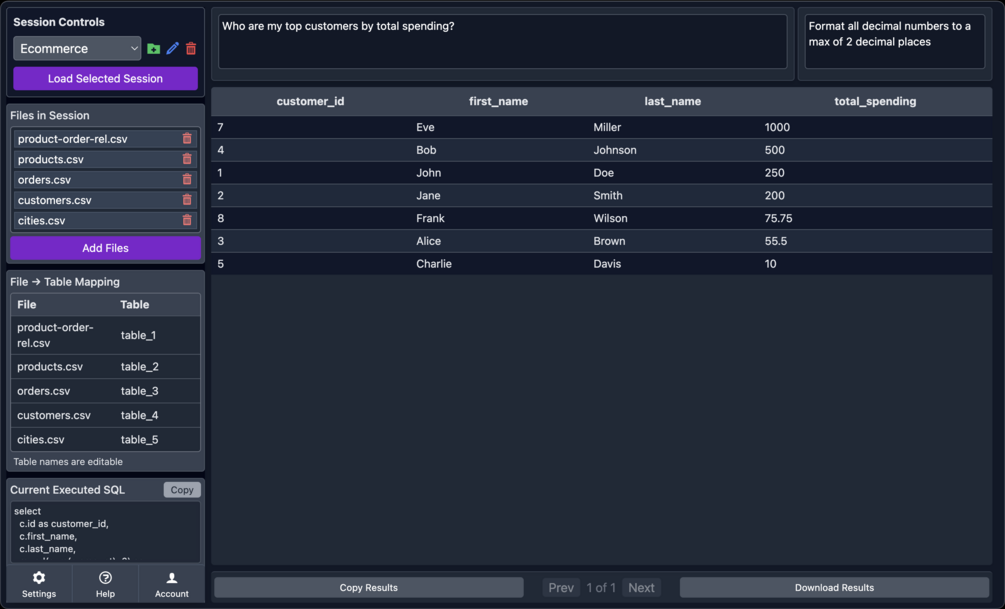Click total spending value 75.75
Screen dimensions: 1005x609
click(x=778, y=219)
